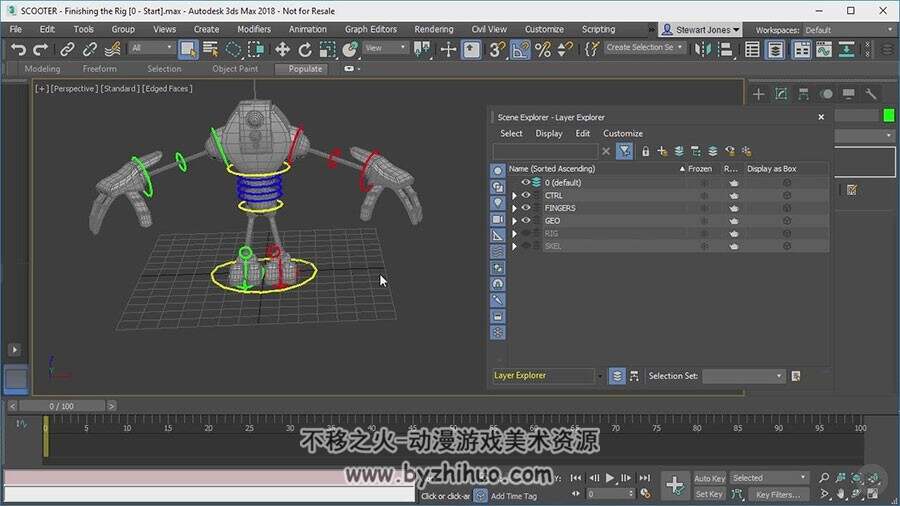Toggle Display as Box for FINGERS layer
Screen dimensions: 900x506
pos(787,208)
